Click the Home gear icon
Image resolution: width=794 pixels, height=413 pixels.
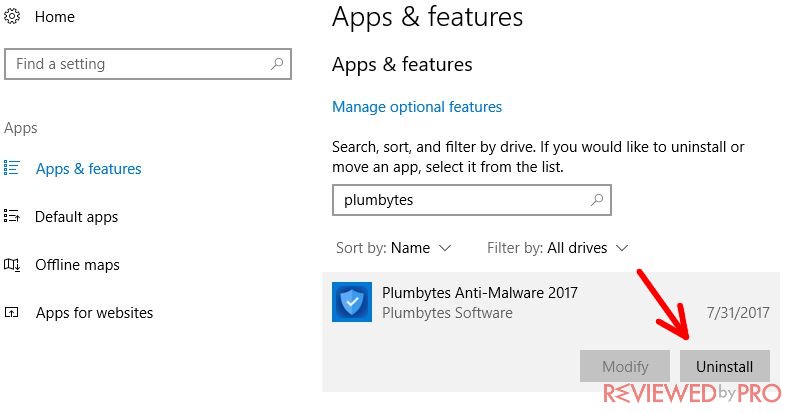(12, 16)
